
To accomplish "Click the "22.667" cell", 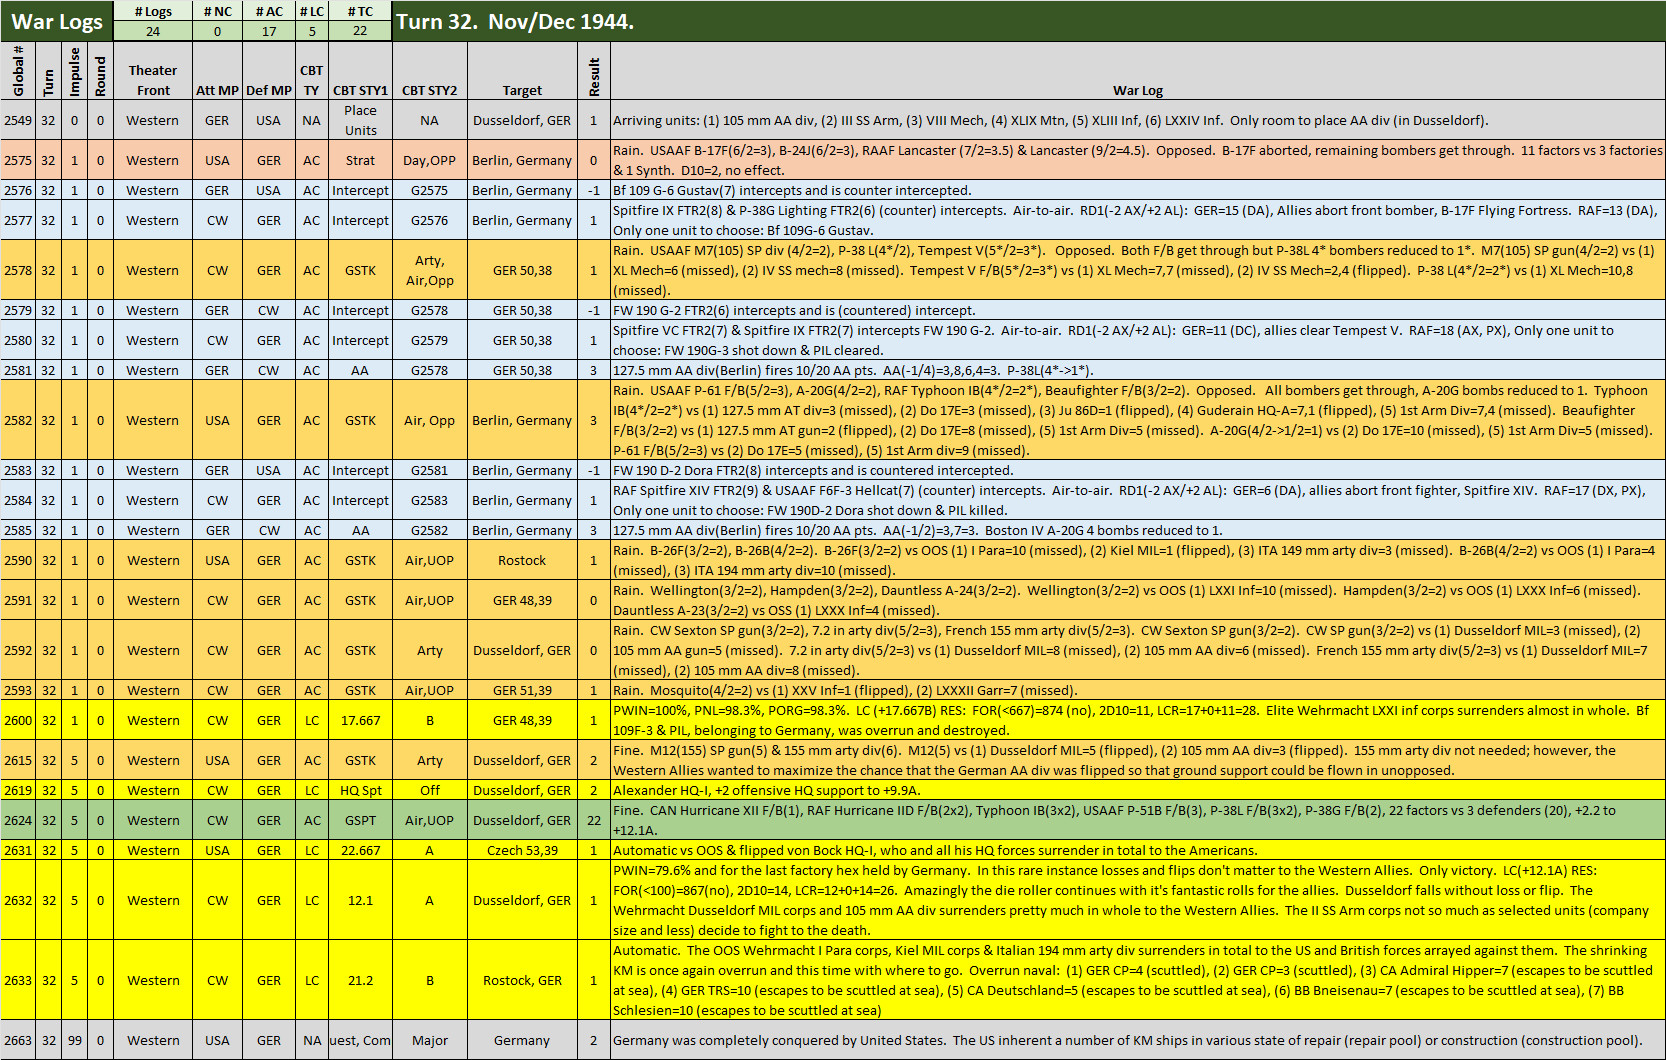I will tap(360, 850).
